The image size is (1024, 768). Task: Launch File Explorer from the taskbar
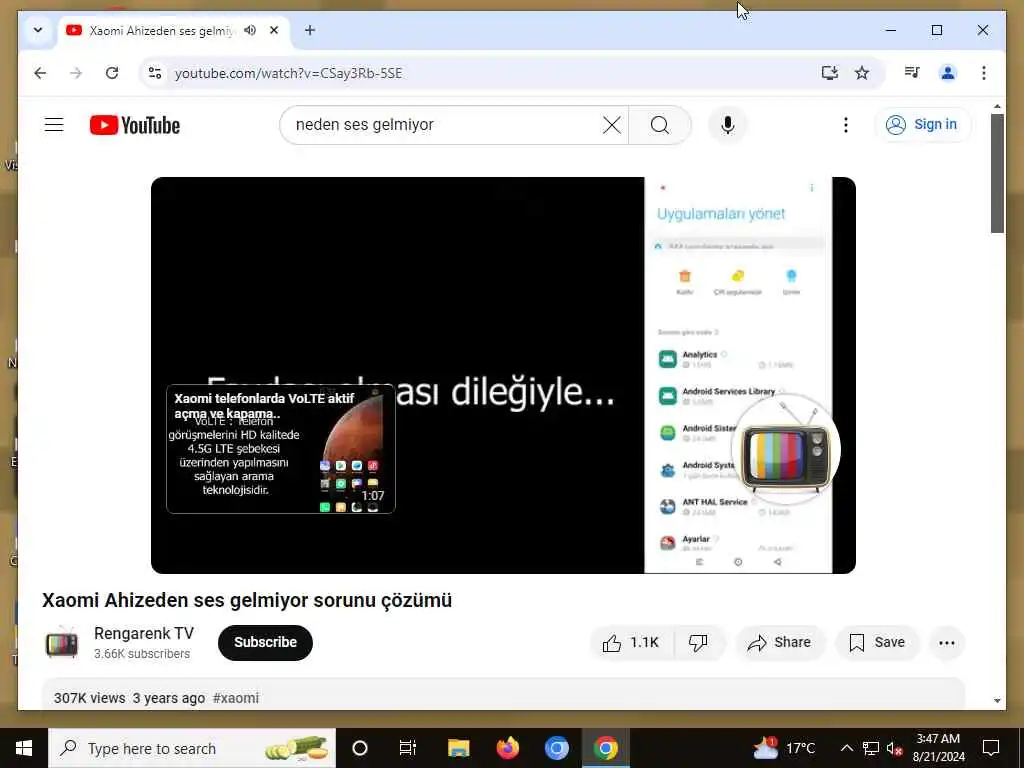pos(458,748)
